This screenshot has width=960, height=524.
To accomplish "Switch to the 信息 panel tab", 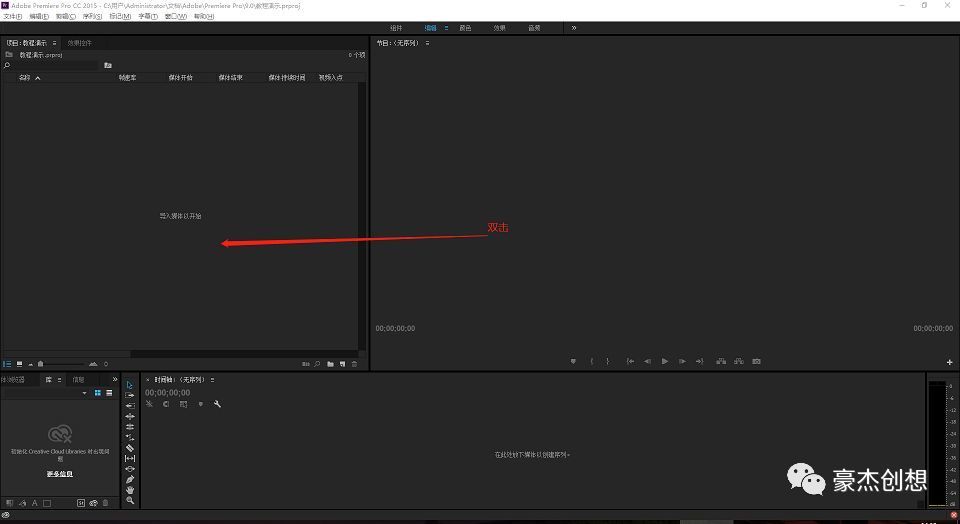I will tap(78, 380).
